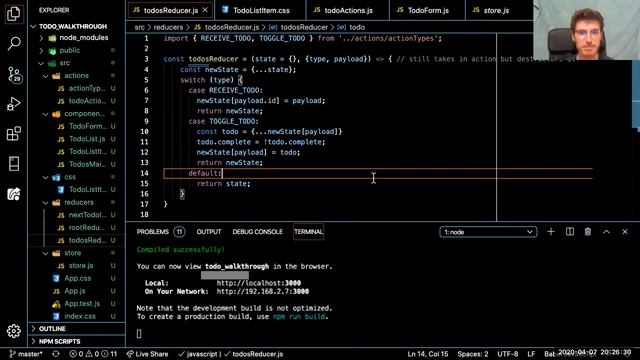Screen dimensions: 640x360
Task: Click 192.168.2.7:3000 network link in terminal
Action: [x=262, y=292]
